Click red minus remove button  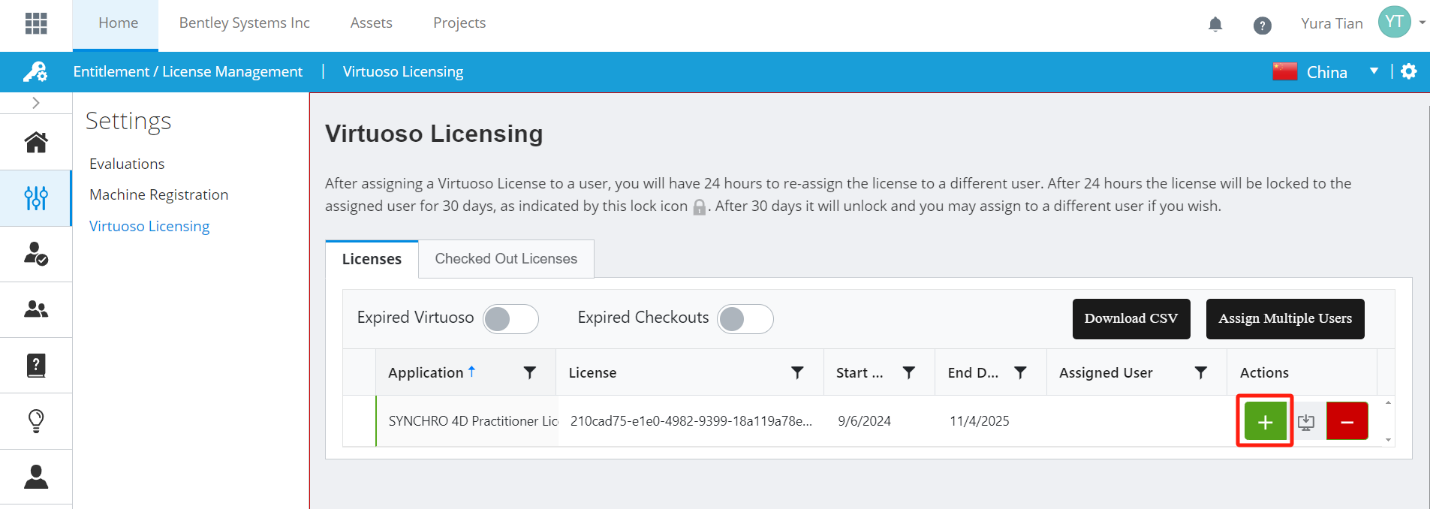(1347, 422)
